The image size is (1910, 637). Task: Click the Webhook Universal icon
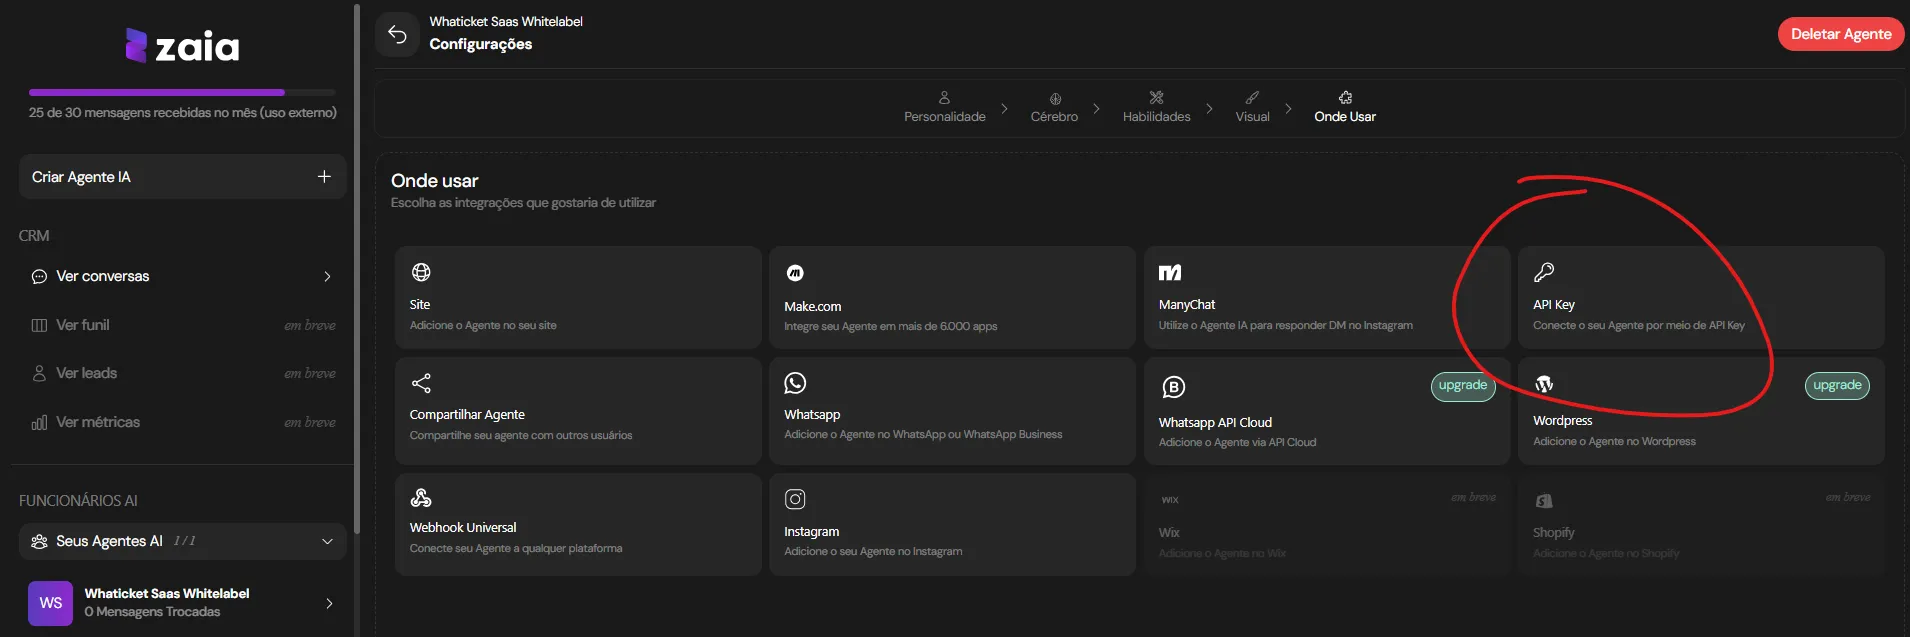[421, 497]
